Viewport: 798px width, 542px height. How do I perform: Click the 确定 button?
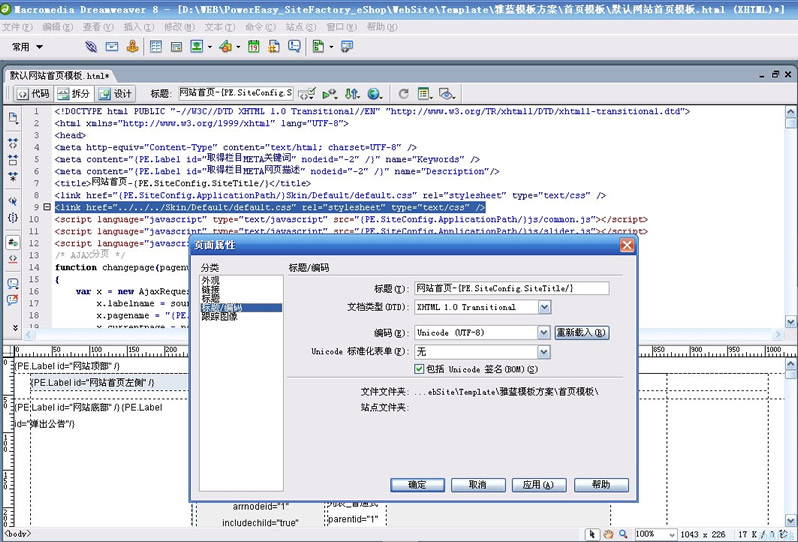pos(417,484)
